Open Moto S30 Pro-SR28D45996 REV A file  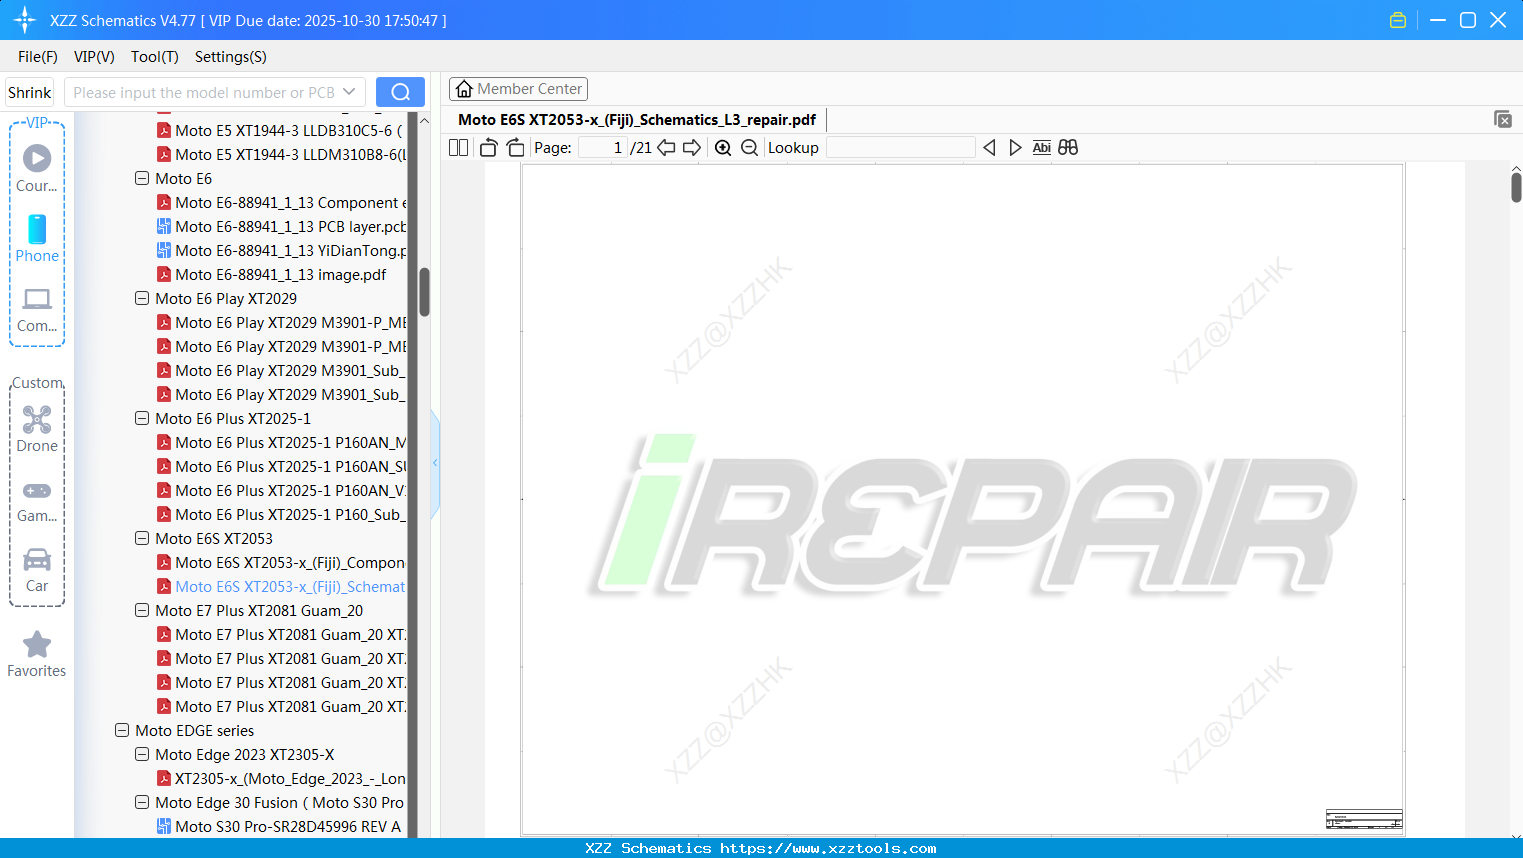coord(279,827)
